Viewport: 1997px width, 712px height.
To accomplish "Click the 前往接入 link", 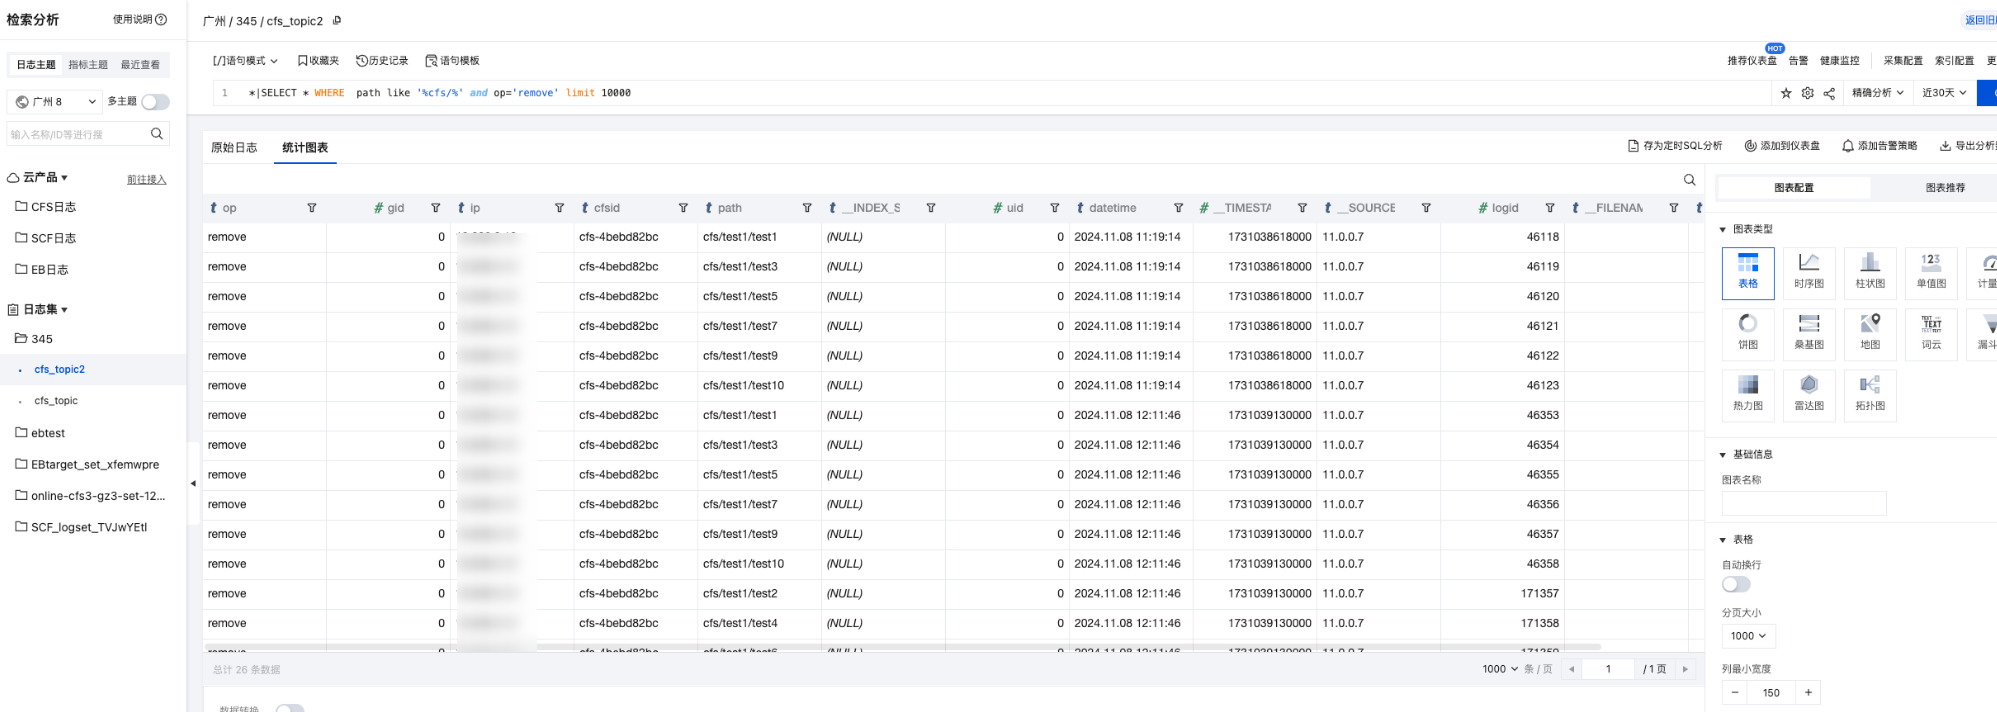I will (146, 180).
